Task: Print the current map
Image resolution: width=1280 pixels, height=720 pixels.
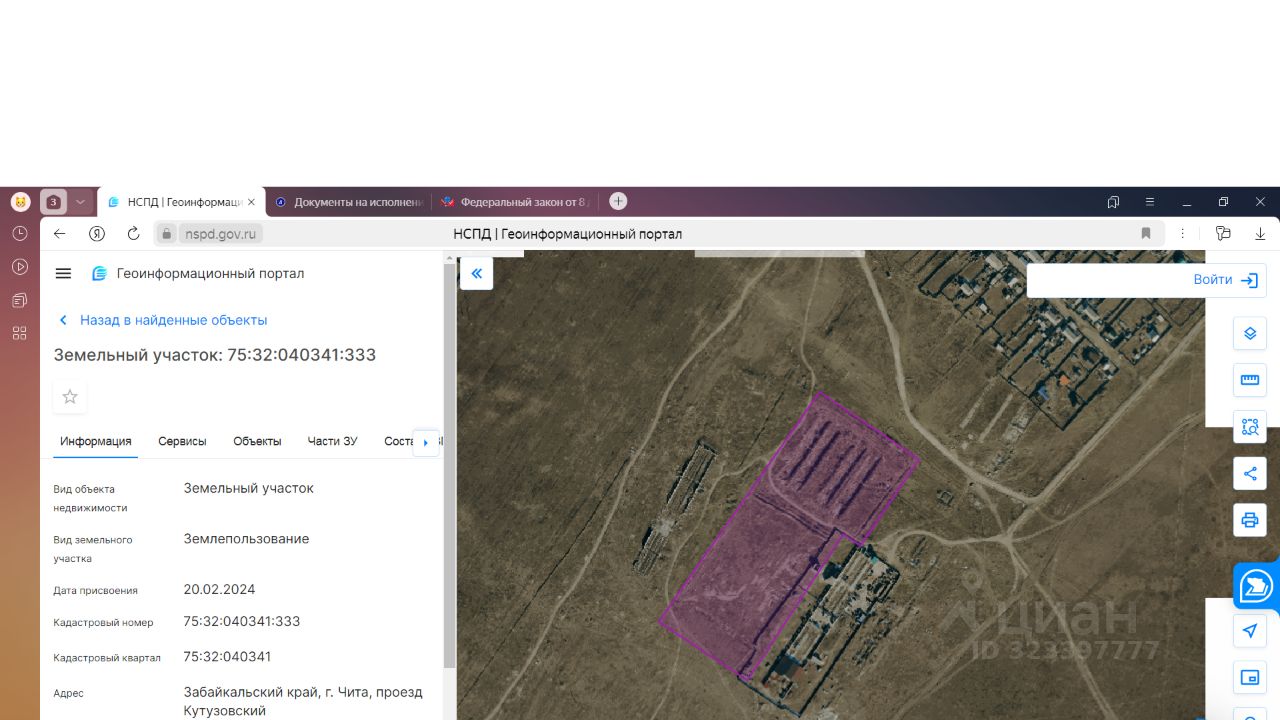Action: (1250, 520)
